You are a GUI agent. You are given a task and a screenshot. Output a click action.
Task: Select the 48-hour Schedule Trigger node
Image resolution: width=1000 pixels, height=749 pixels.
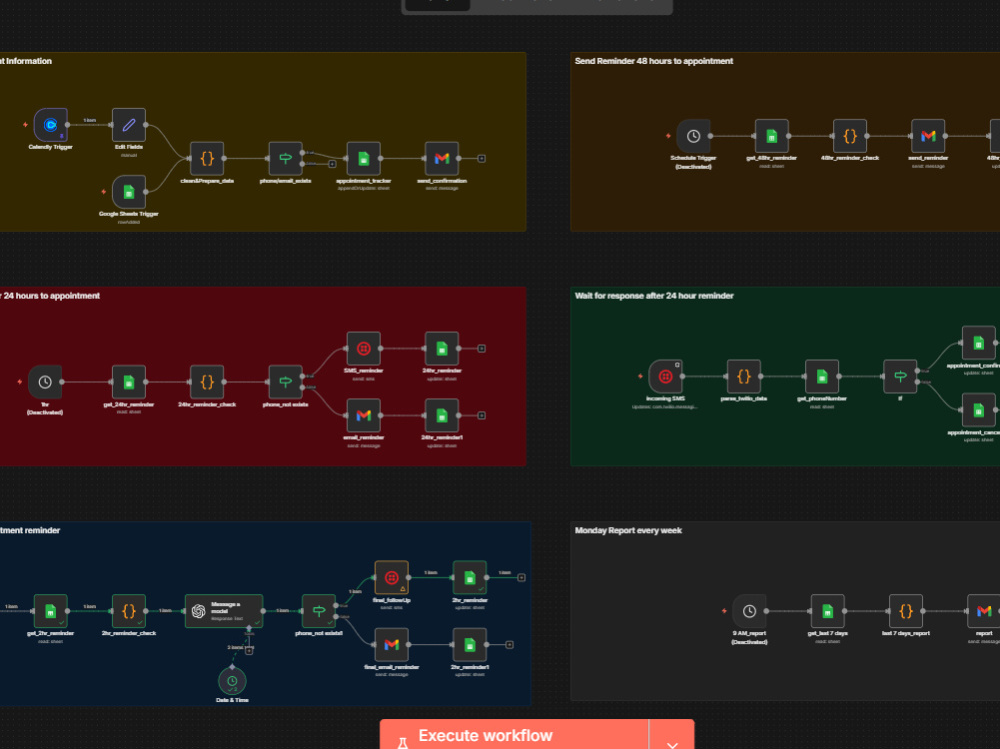(693, 136)
